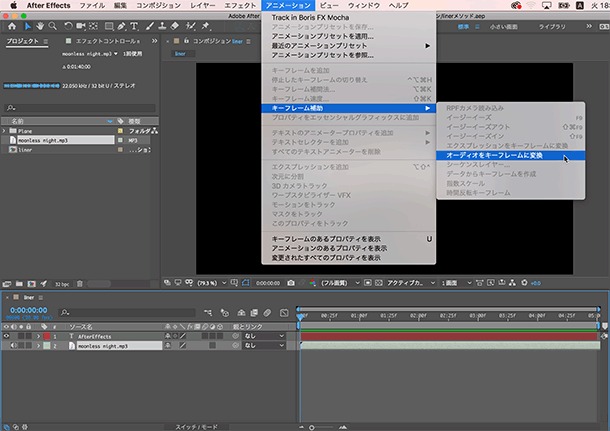
Task: Select the Zoom magnifier tool
Action: (x=53, y=26)
